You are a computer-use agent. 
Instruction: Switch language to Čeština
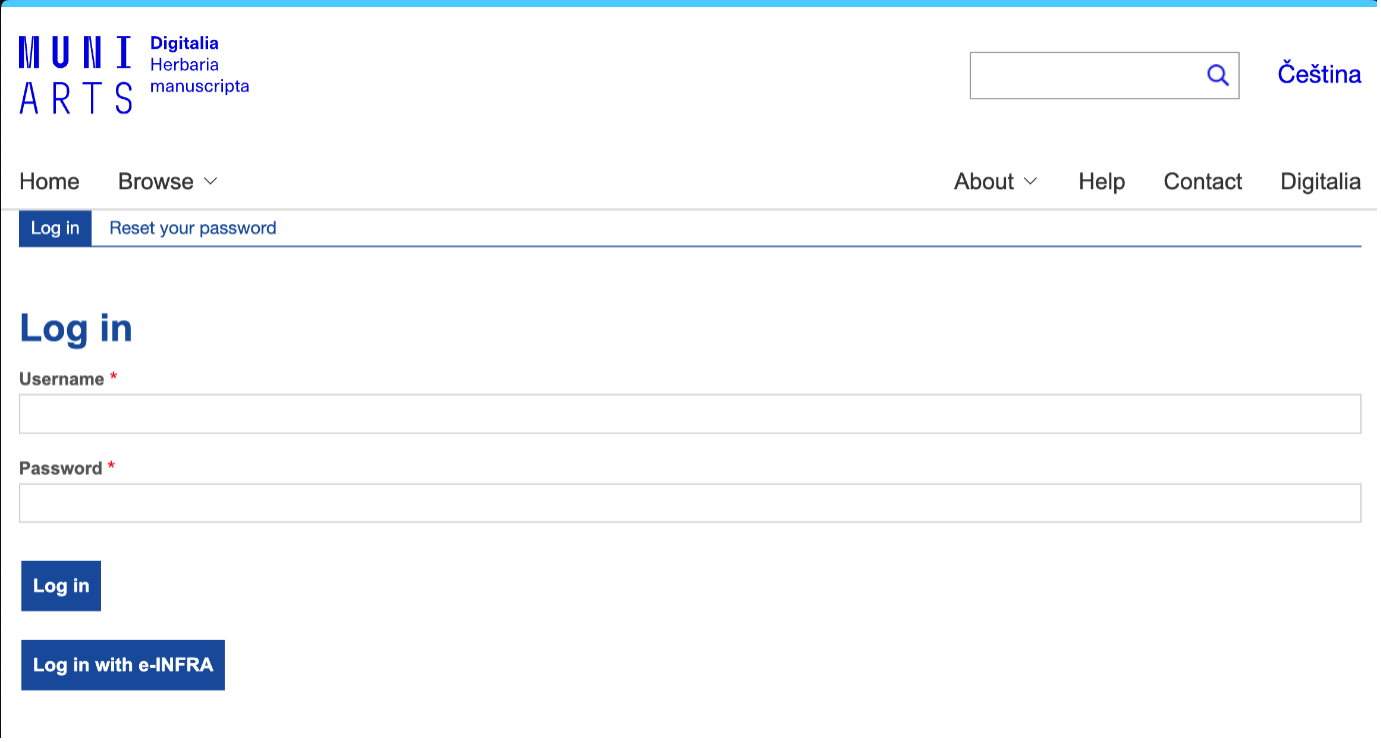(1318, 73)
